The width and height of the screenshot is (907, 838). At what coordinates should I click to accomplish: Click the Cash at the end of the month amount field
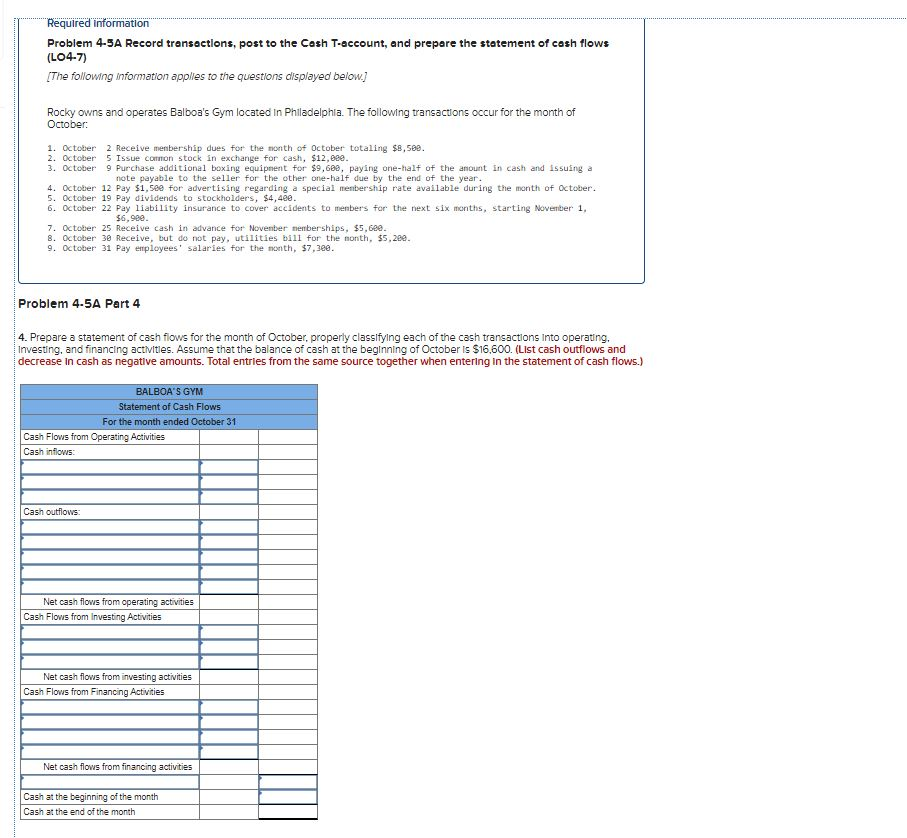(290, 812)
